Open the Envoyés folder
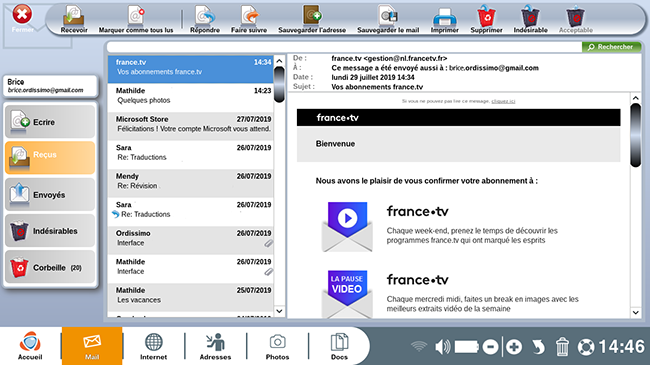This screenshot has height=365, width=650. 50,195
